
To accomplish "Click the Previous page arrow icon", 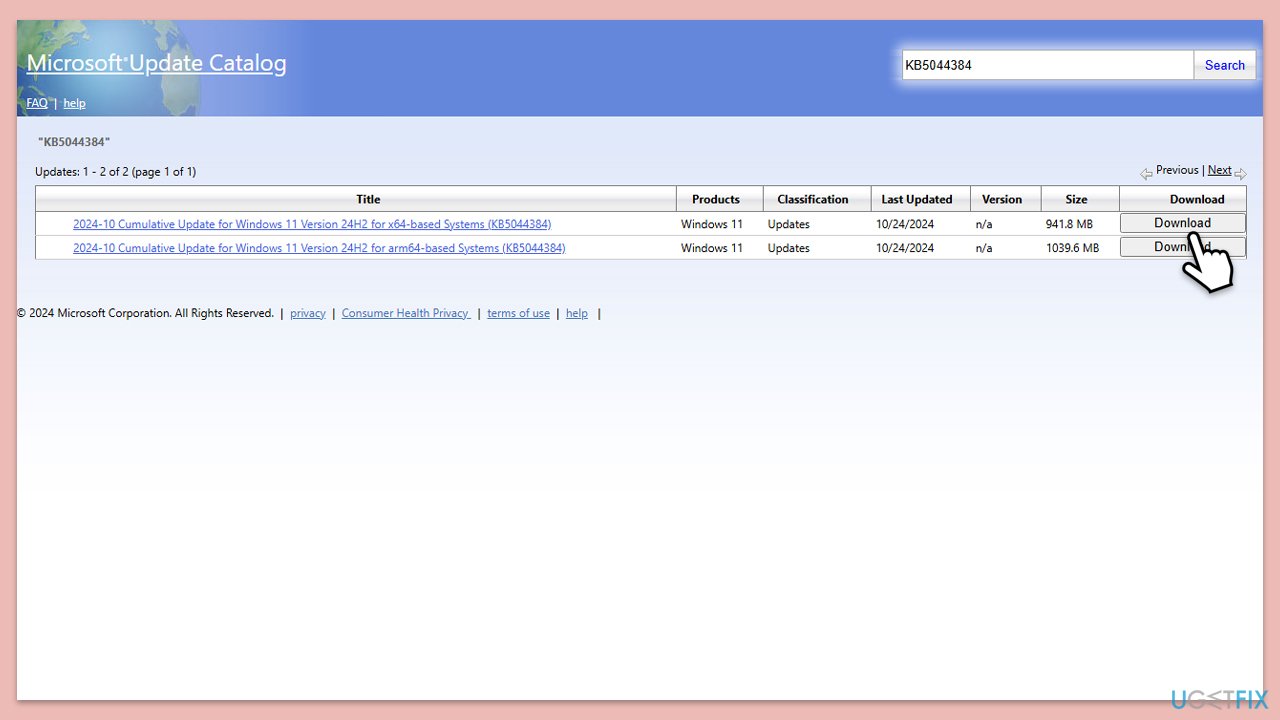I will (x=1146, y=174).
